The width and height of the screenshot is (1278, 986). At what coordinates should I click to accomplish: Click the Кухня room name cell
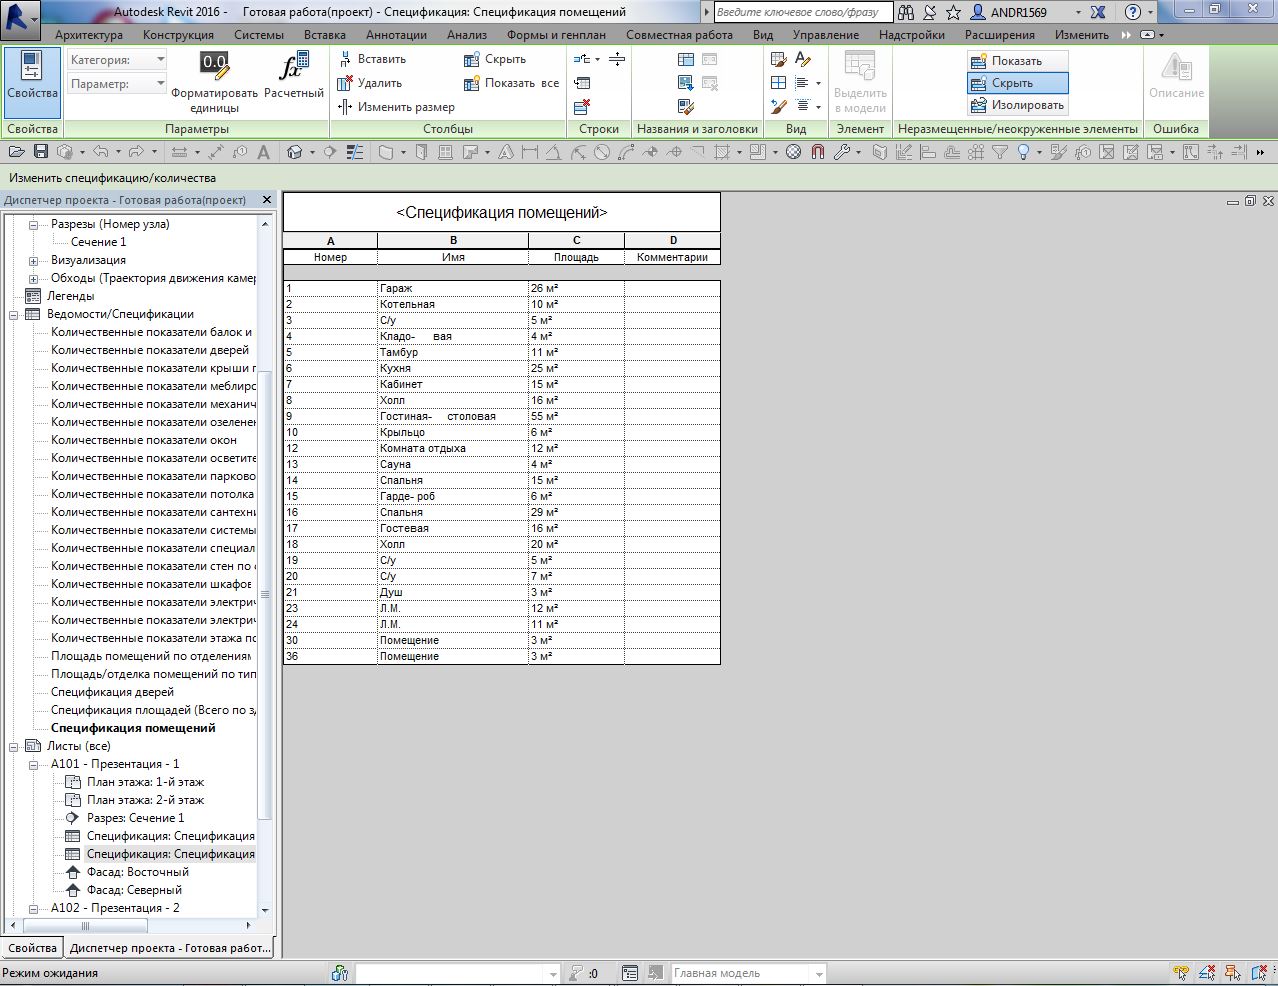pyautogui.click(x=453, y=368)
